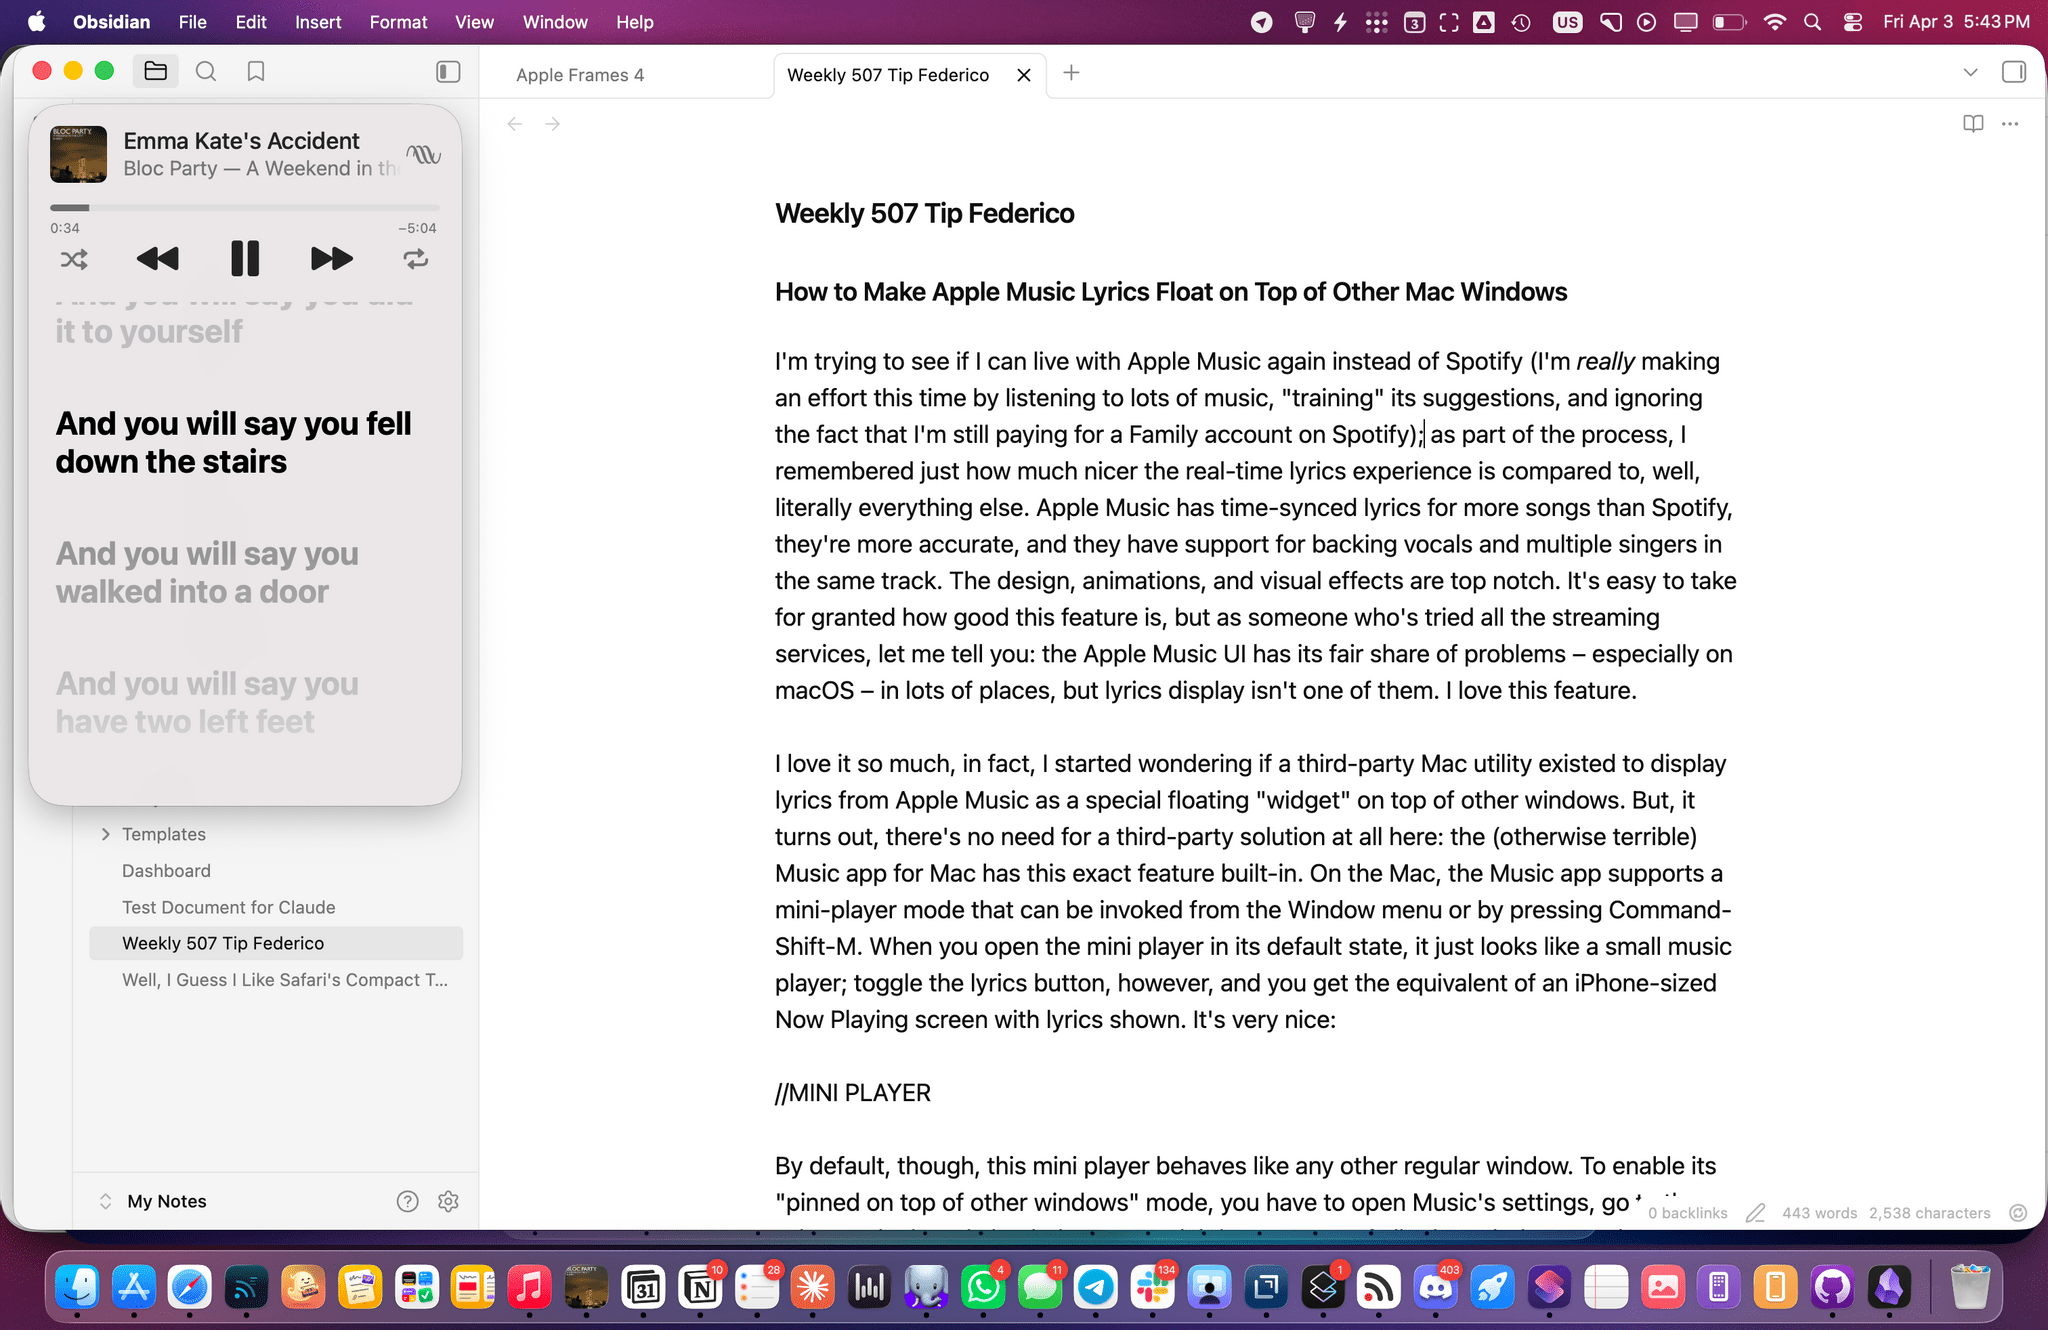2048x1330 pixels.
Task: Open Telegram from the Dock
Action: [x=1096, y=1287]
